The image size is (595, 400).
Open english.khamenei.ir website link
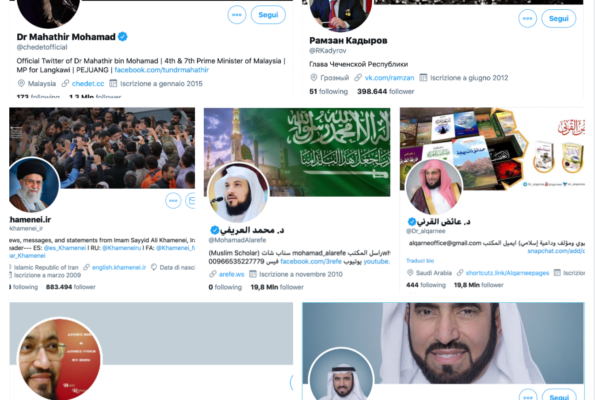click(119, 267)
